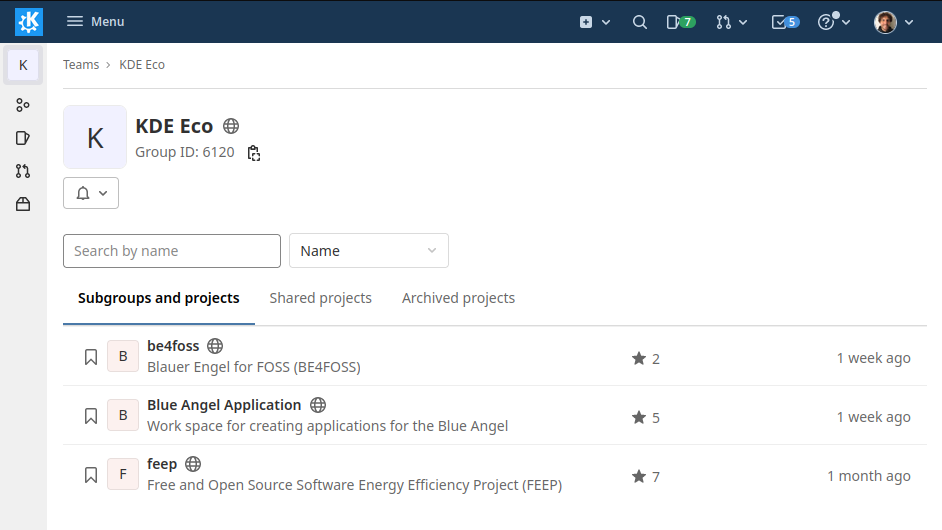
Task: Open merge requests icon in left sidebar
Action: 23,171
